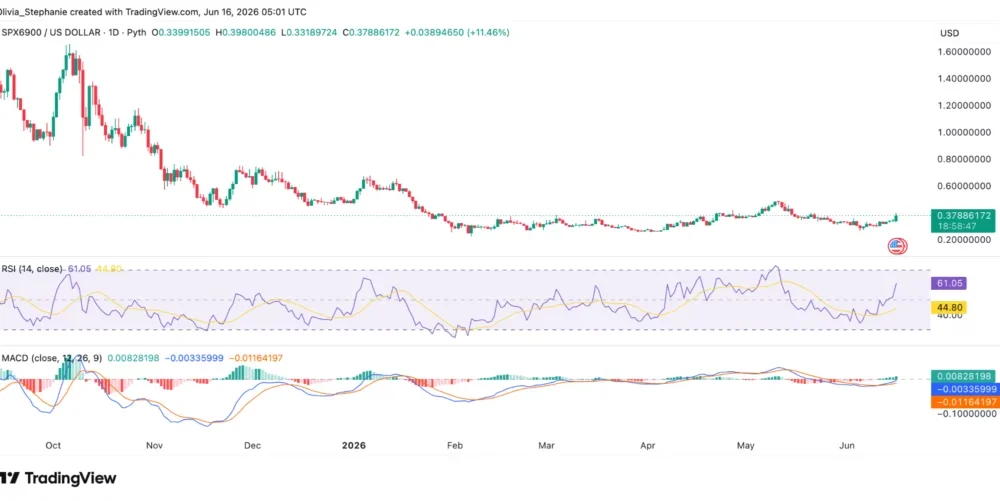Click the 1.20000000 price axis label
This screenshot has height=501, width=1000.
[x=965, y=105]
